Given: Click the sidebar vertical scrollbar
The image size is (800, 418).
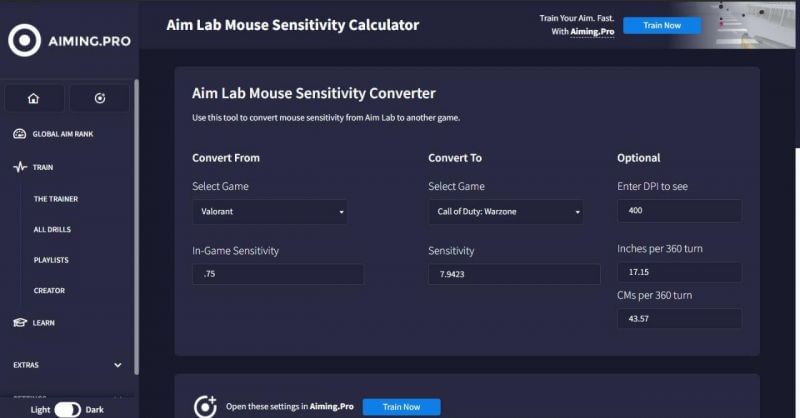Looking at the screenshot, I should point(137,200).
